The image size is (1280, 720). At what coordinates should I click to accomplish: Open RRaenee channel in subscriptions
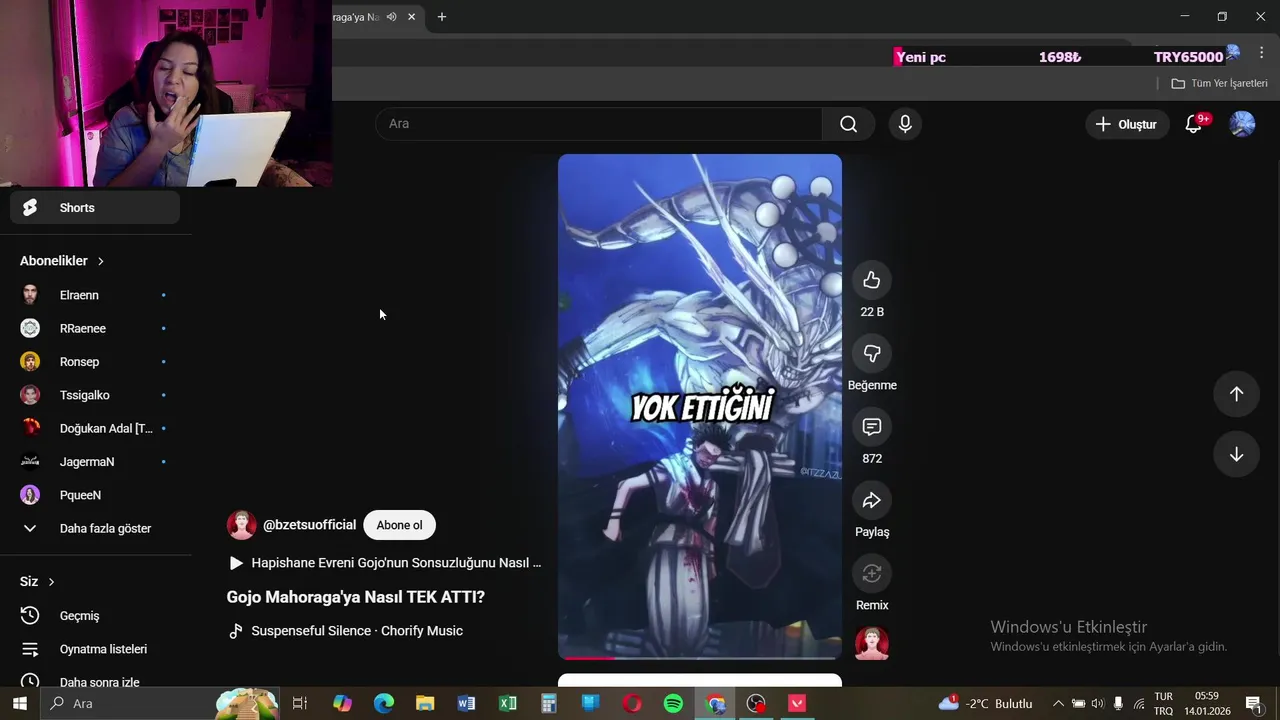click(95, 328)
